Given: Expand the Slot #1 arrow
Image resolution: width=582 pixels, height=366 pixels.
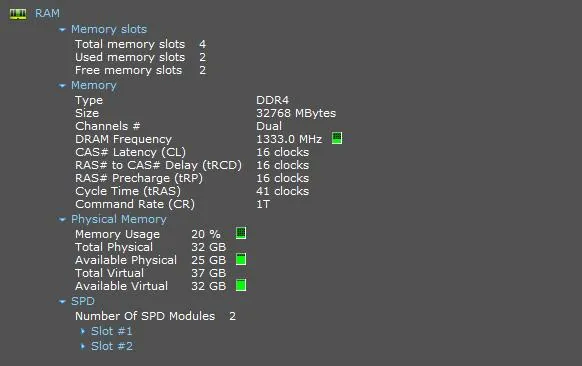Looking at the screenshot, I should pyautogui.click(x=83, y=331).
